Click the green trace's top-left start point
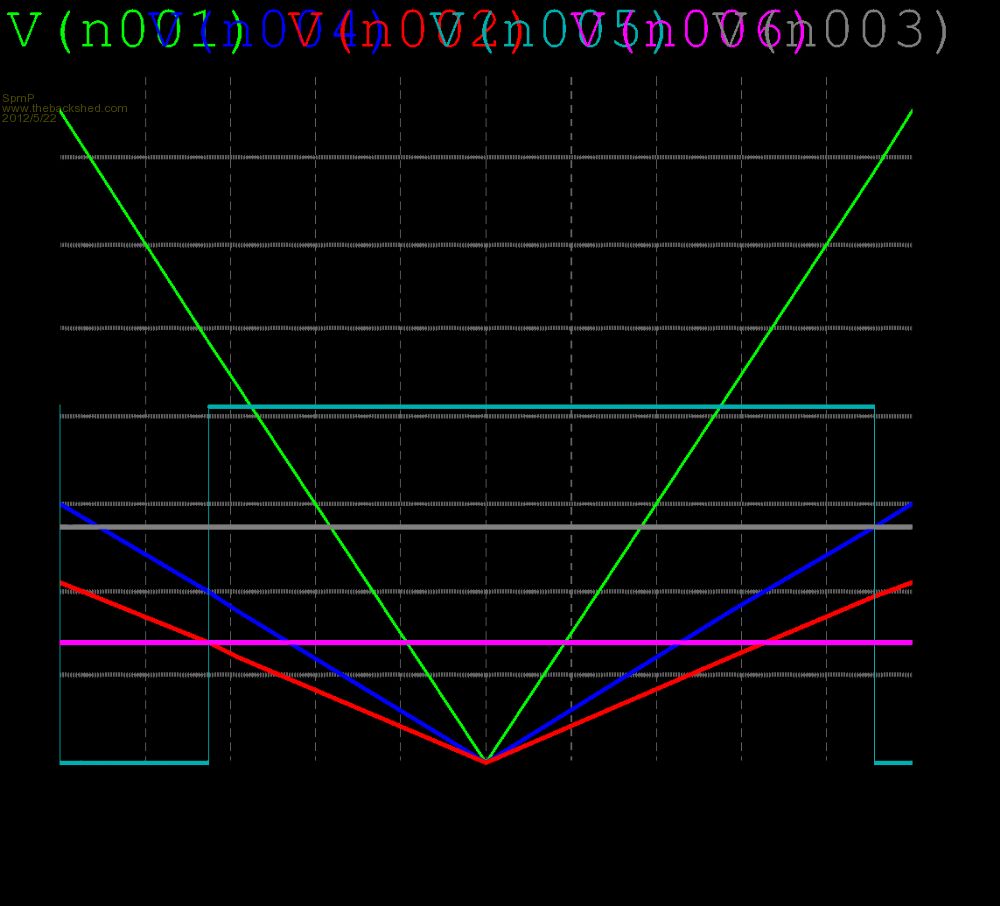This screenshot has height=906, width=1000. [61, 111]
